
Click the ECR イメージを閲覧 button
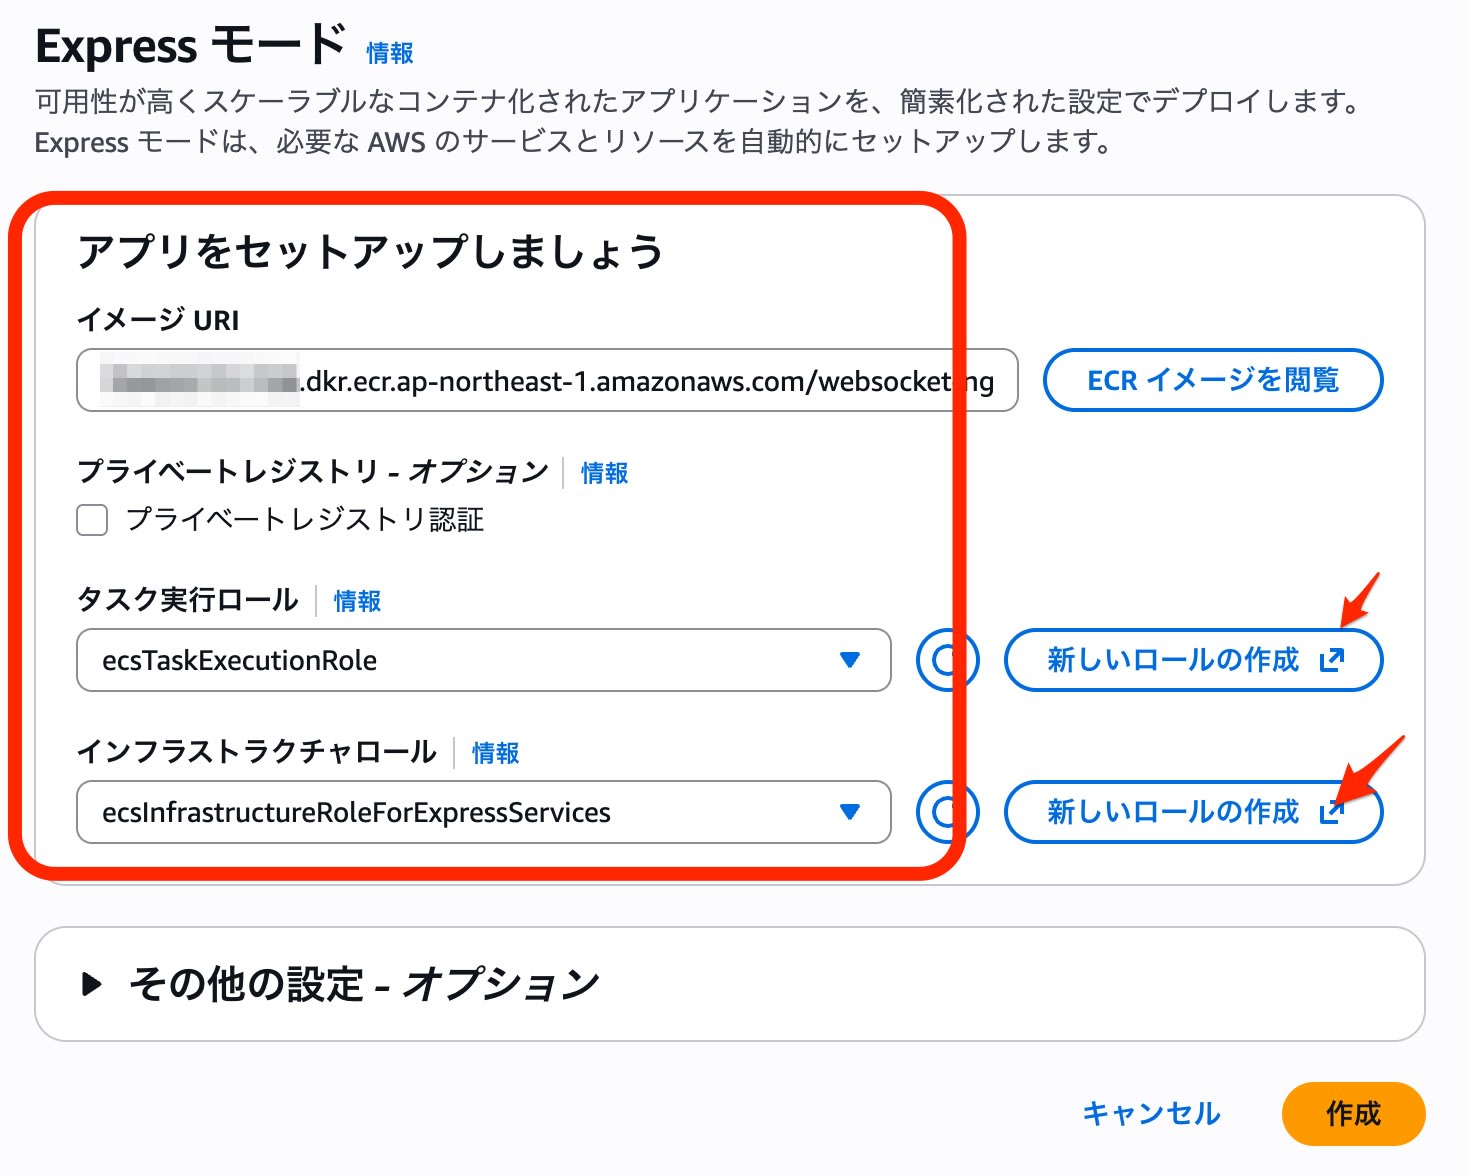point(1213,380)
